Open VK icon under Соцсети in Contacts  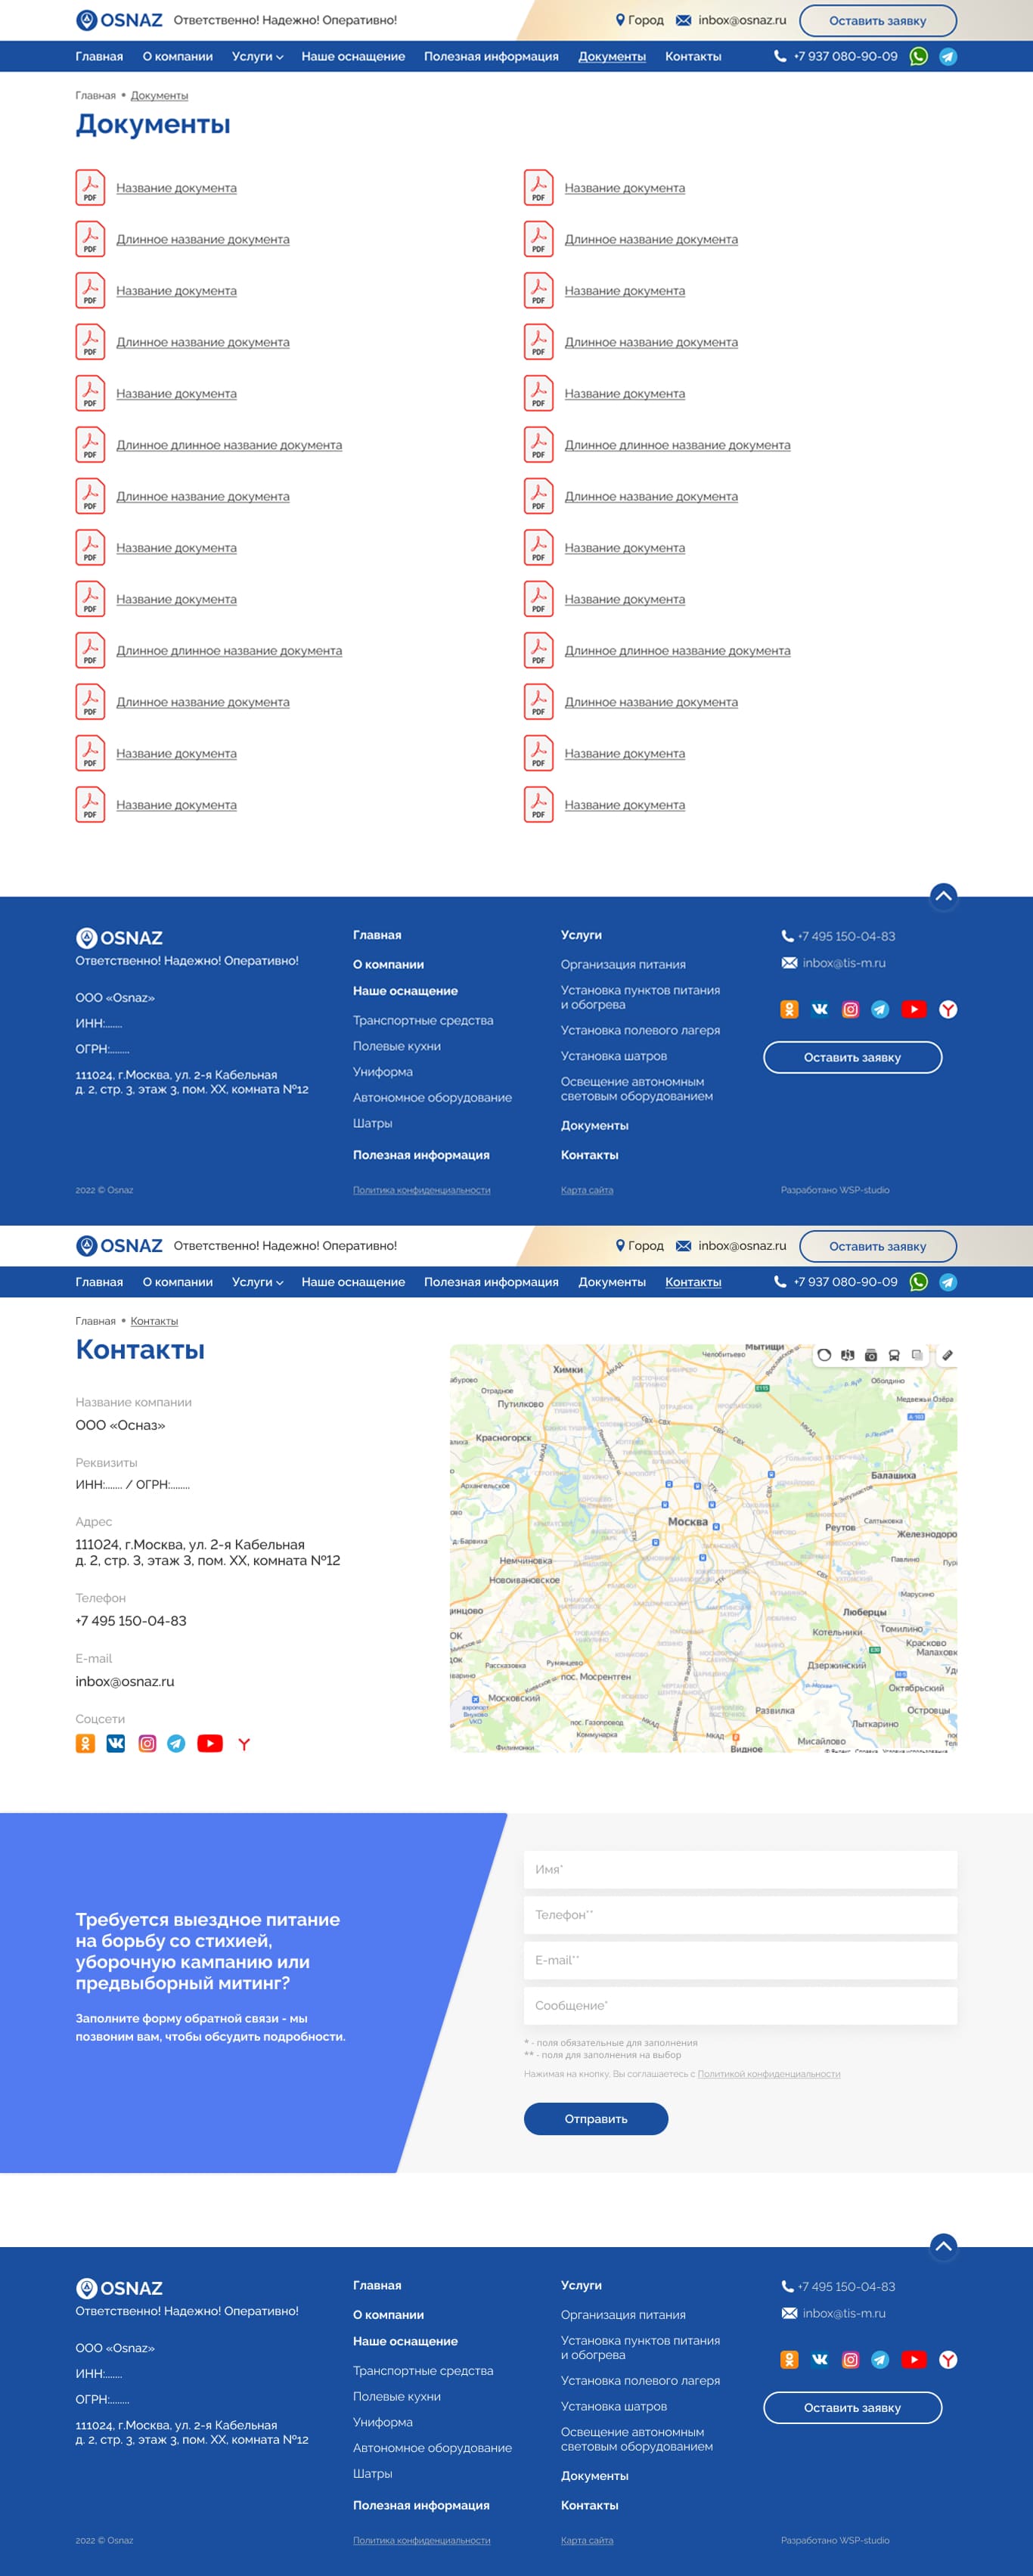116,1744
